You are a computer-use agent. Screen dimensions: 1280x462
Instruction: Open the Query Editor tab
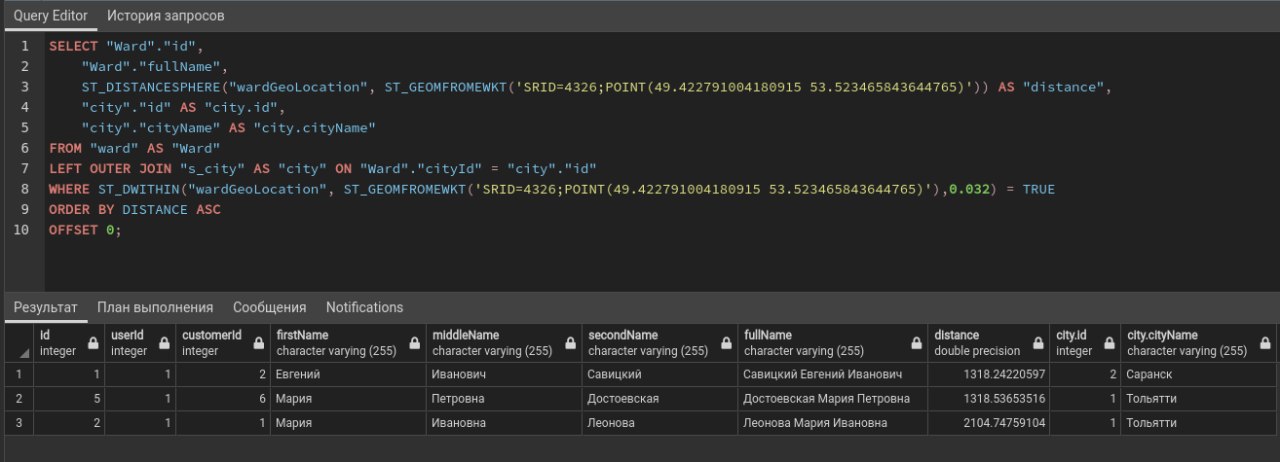(x=50, y=16)
